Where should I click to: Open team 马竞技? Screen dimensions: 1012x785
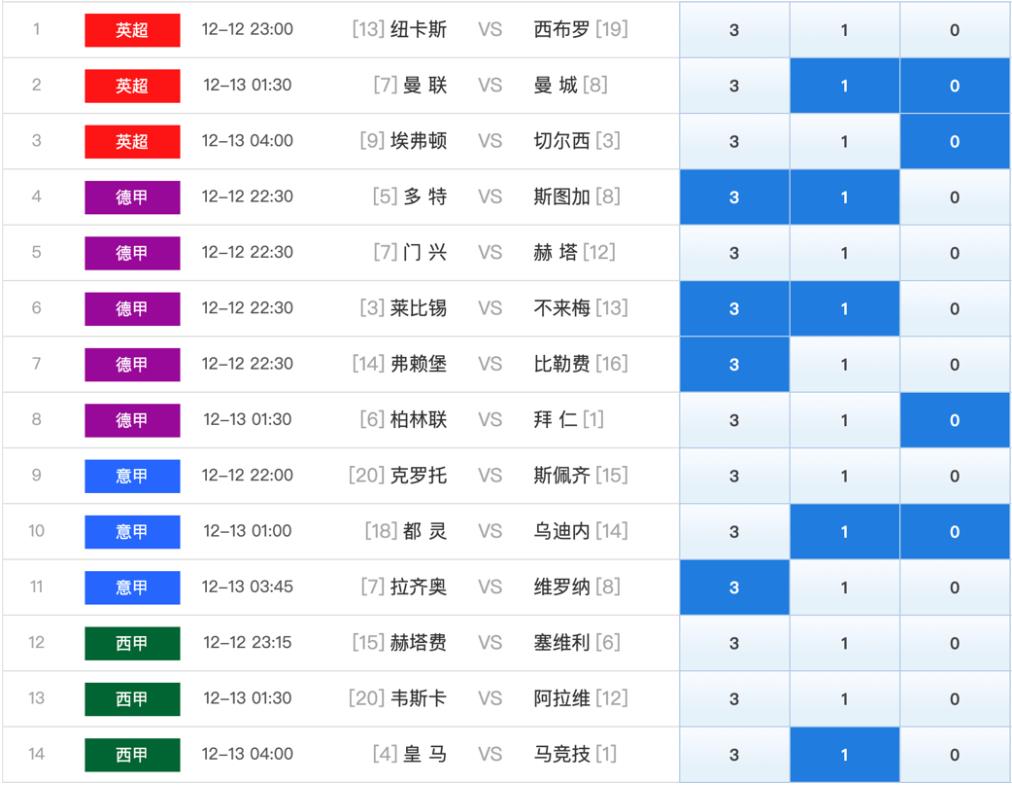pos(562,754)
